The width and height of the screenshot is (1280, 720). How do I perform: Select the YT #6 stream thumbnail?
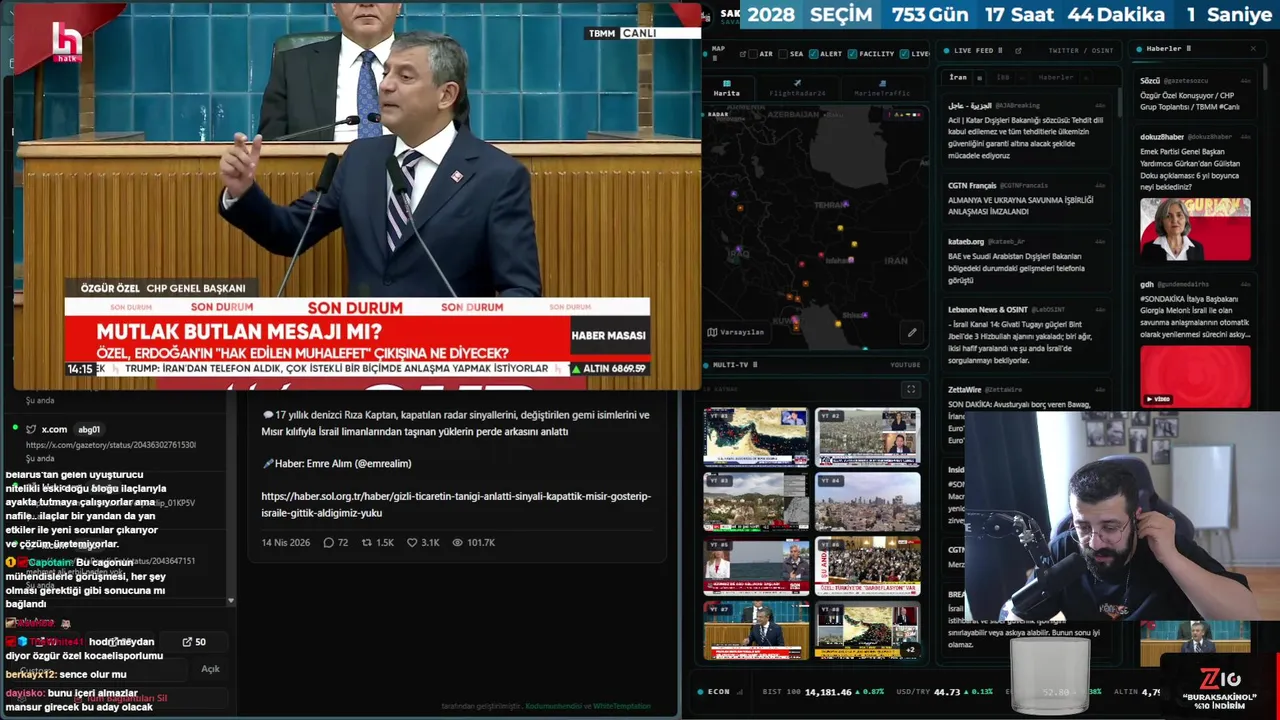tap(868, 566)
